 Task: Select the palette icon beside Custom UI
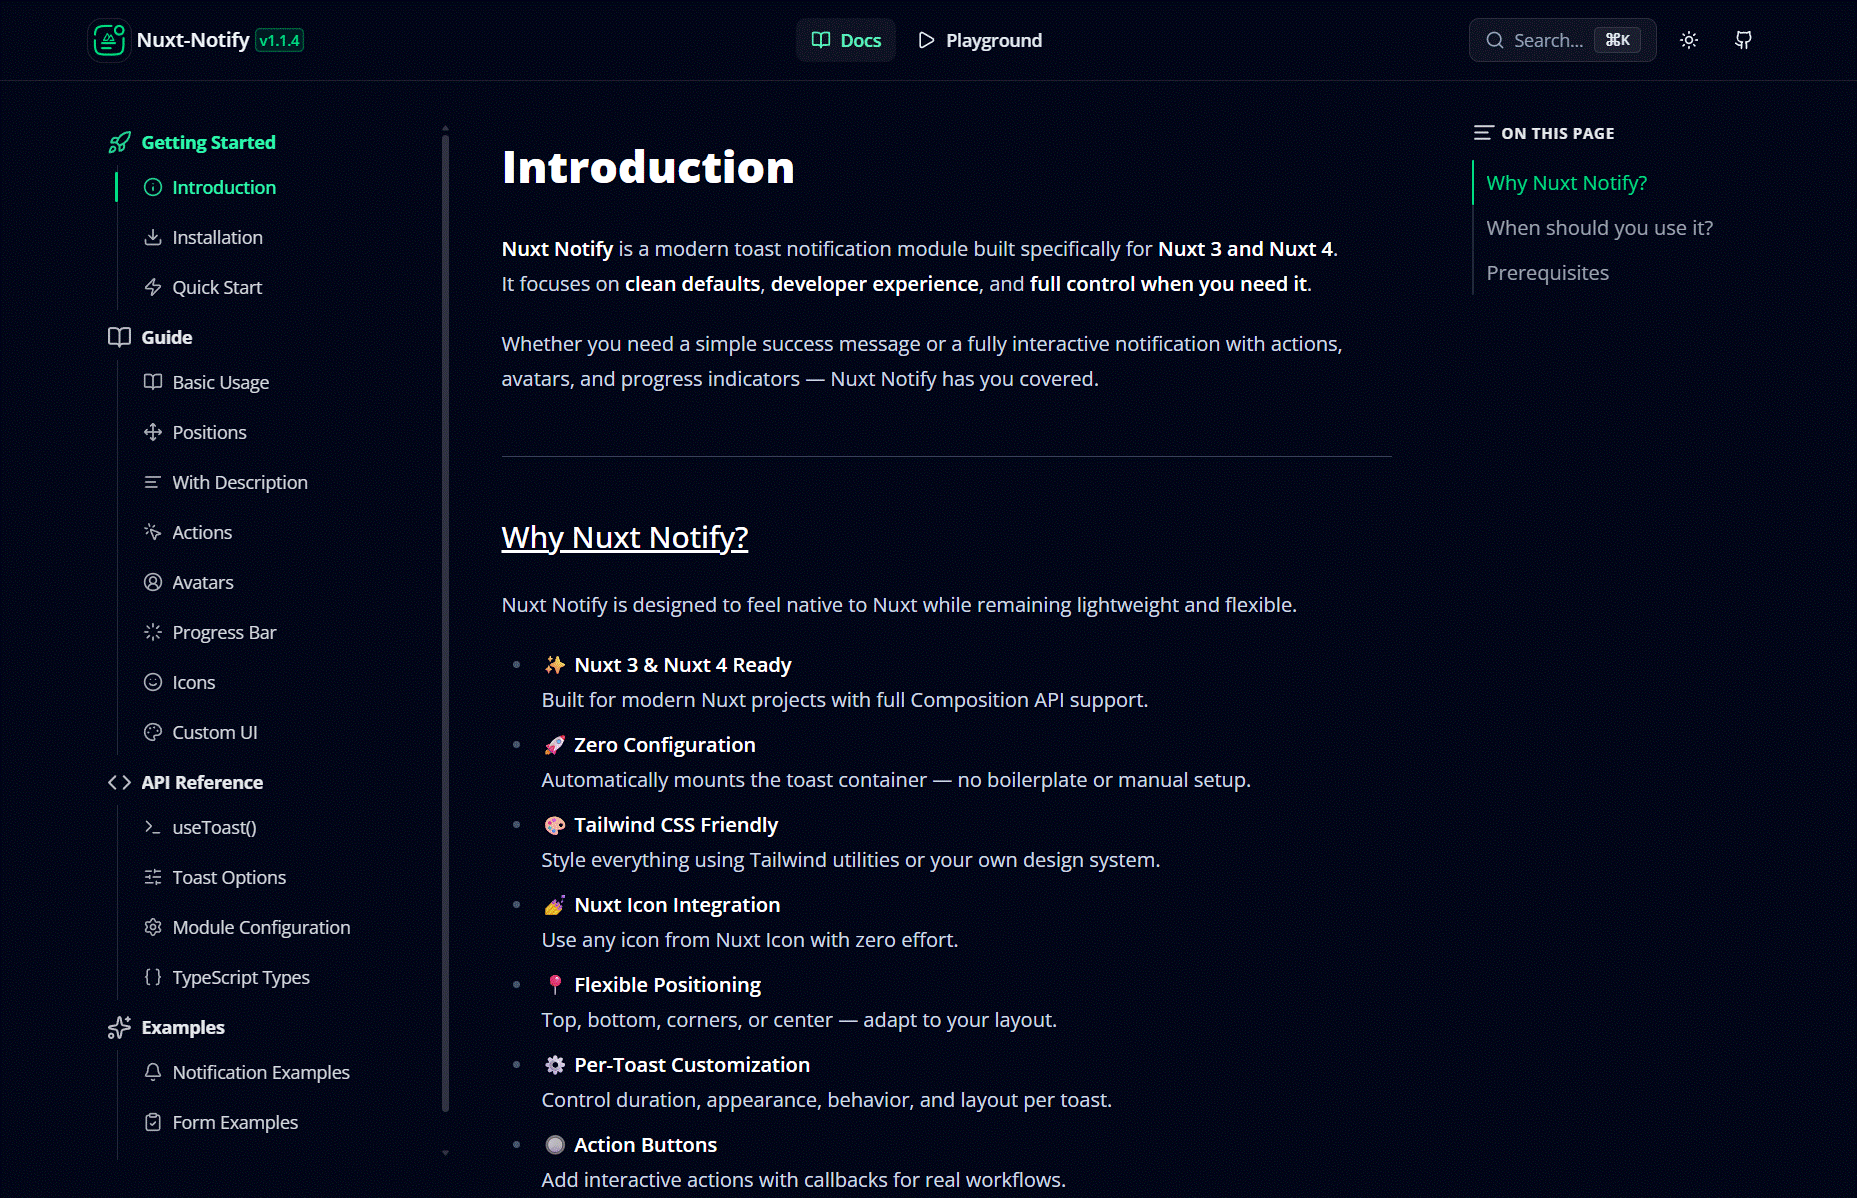coord(153,732)
